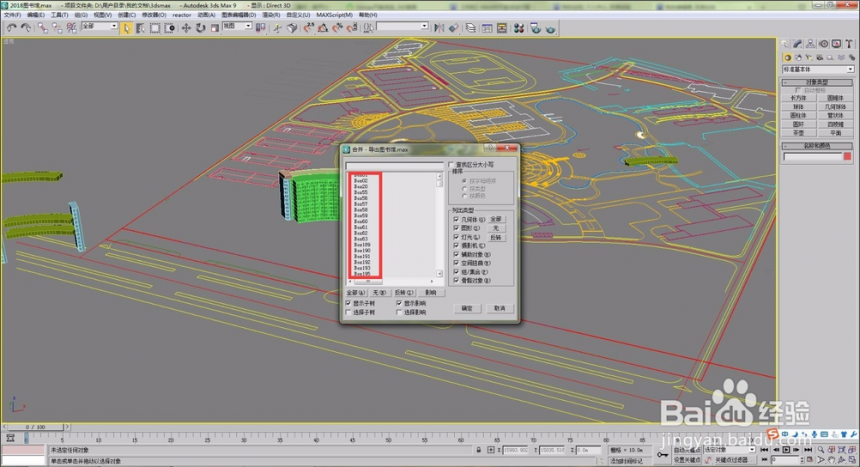This screenshot has width=860, height=467.
Task: Uncheck the 摄影机 list type checkbox
Action: [456, 245]
